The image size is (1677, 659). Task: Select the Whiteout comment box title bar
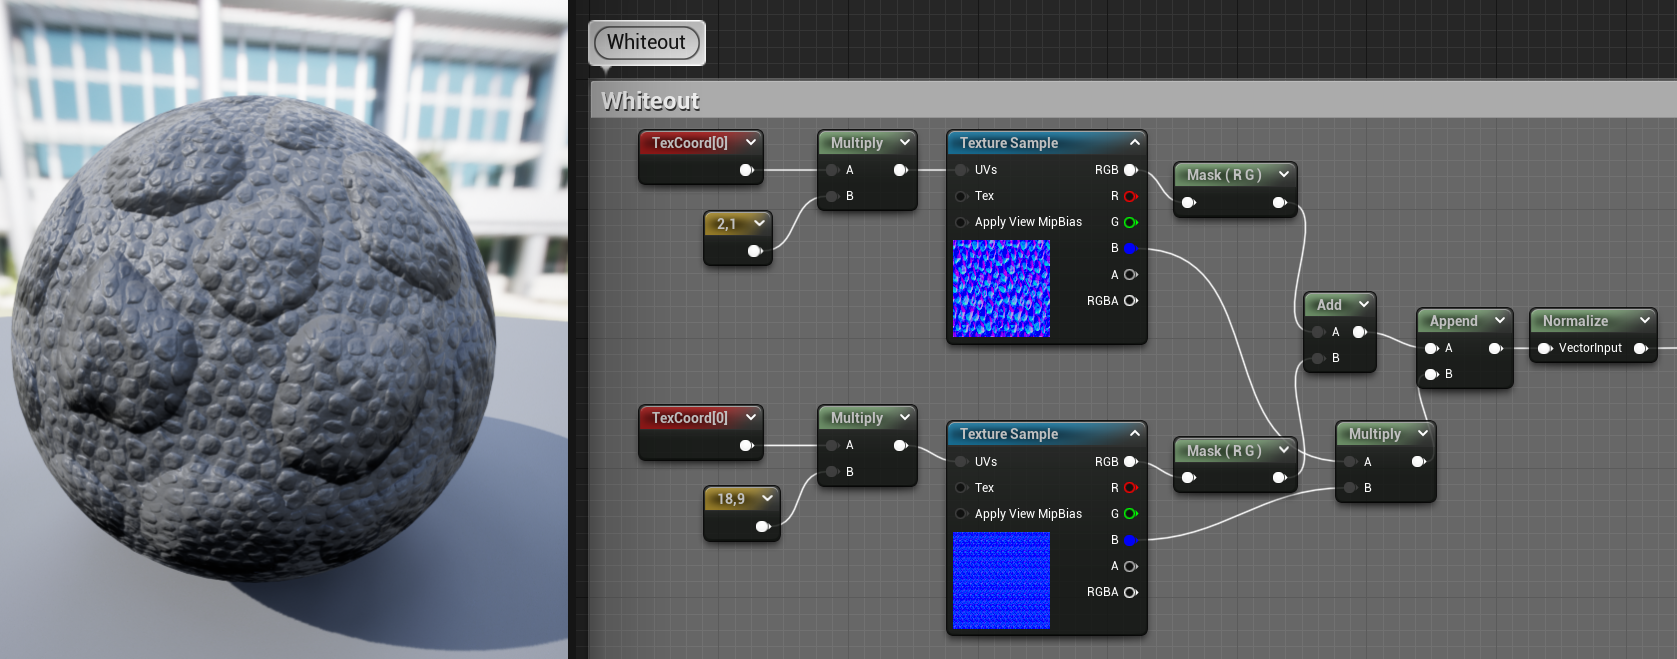1133,101
